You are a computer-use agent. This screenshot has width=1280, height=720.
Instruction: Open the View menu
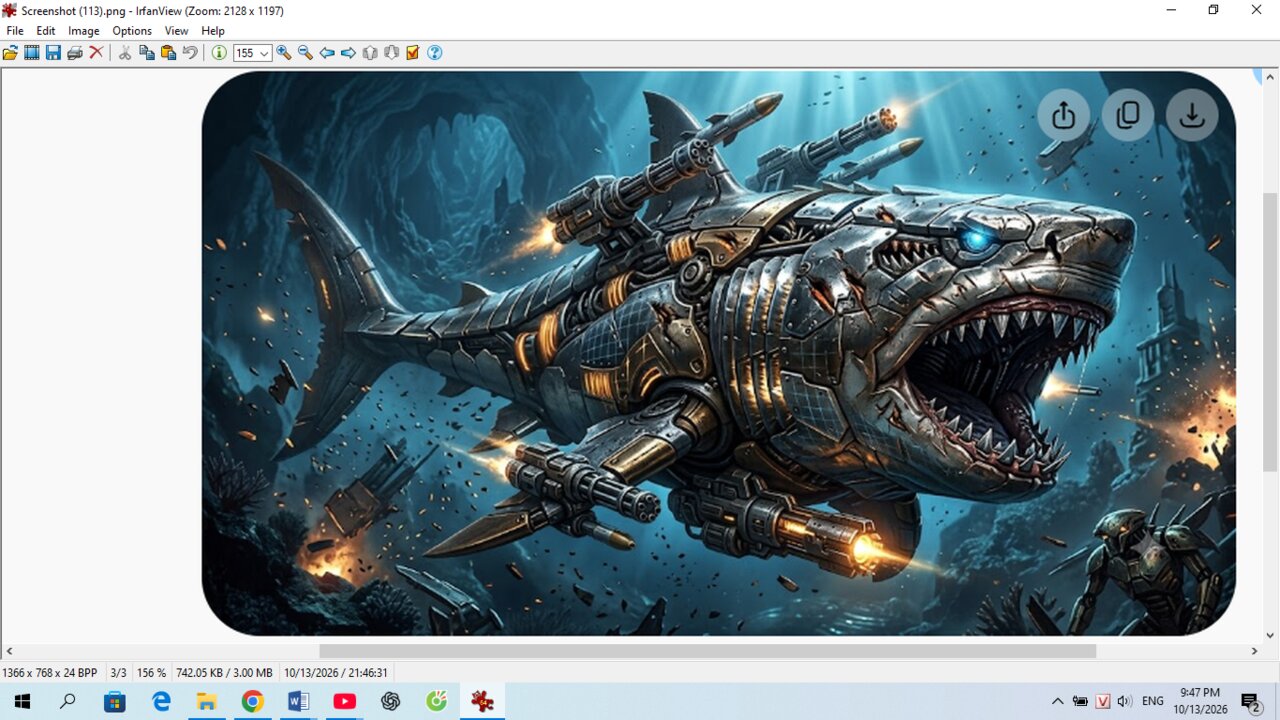point(177,31)
